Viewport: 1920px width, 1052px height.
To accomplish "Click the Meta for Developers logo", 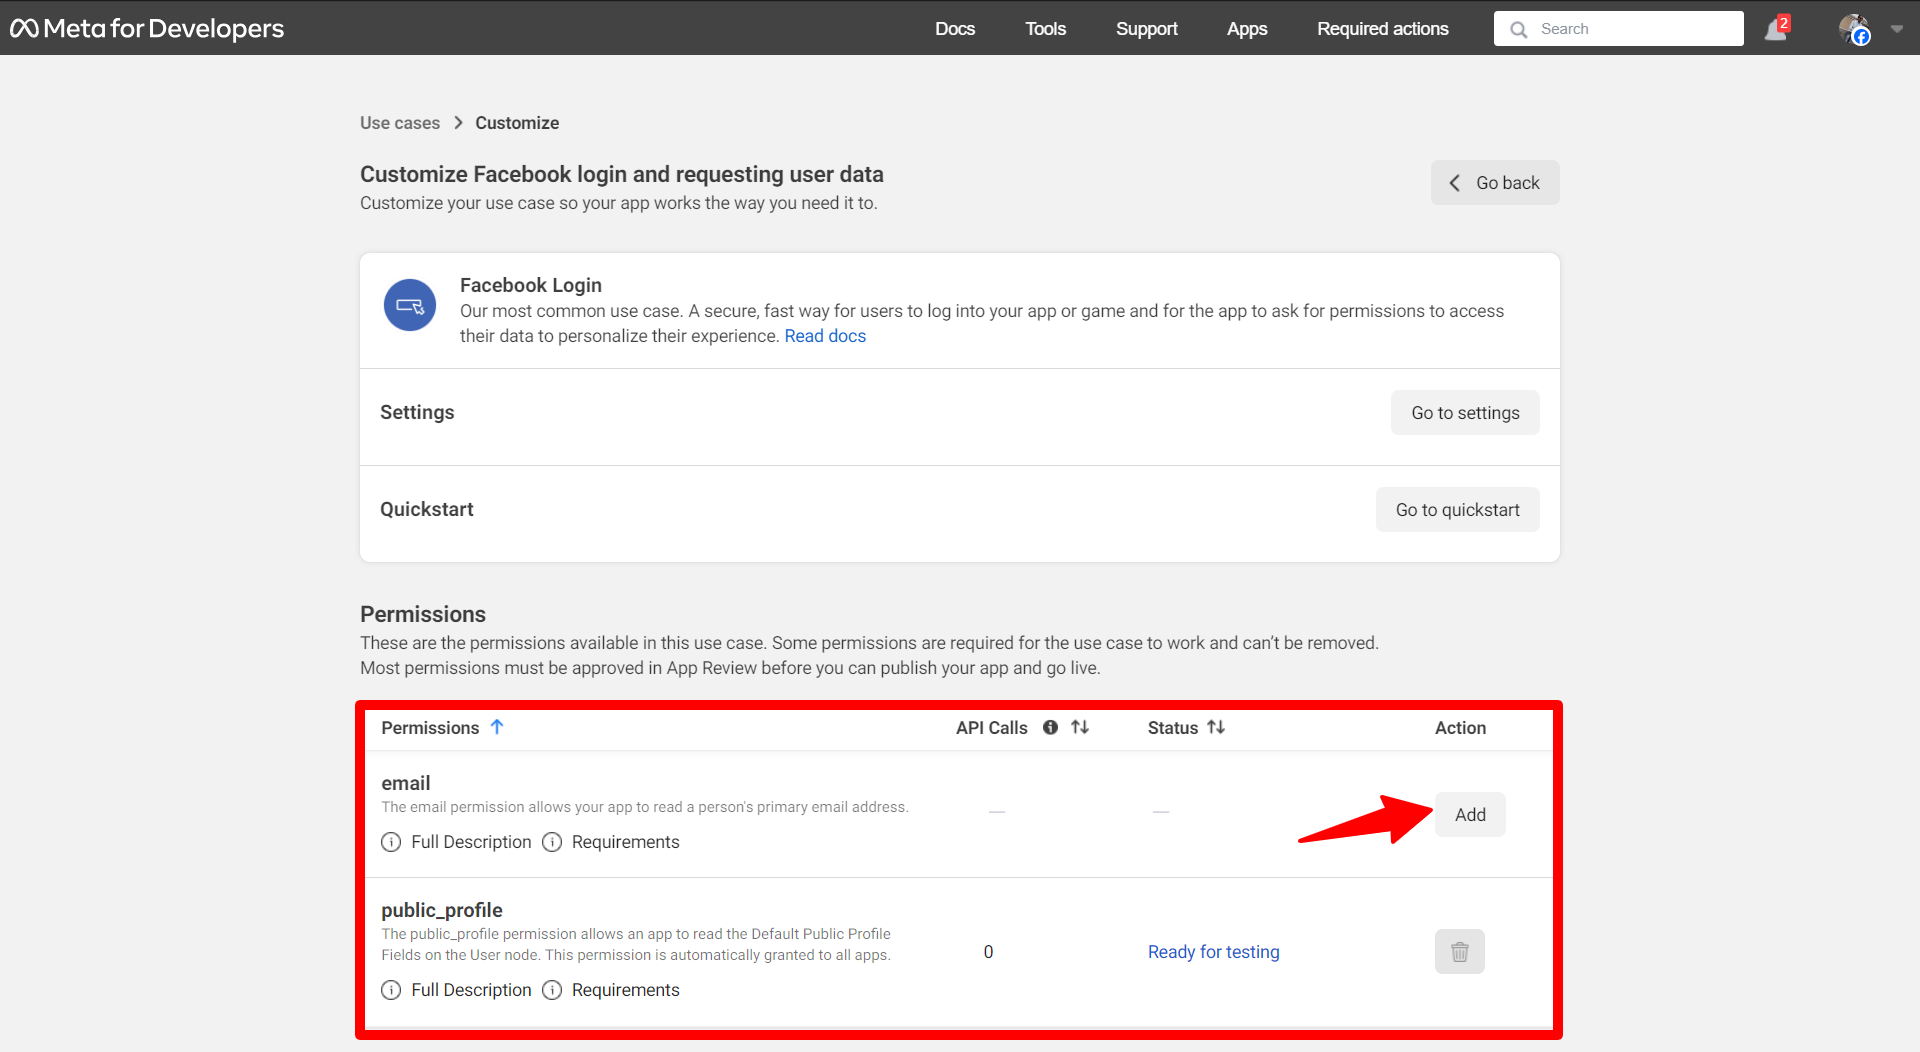I will 146,28.
